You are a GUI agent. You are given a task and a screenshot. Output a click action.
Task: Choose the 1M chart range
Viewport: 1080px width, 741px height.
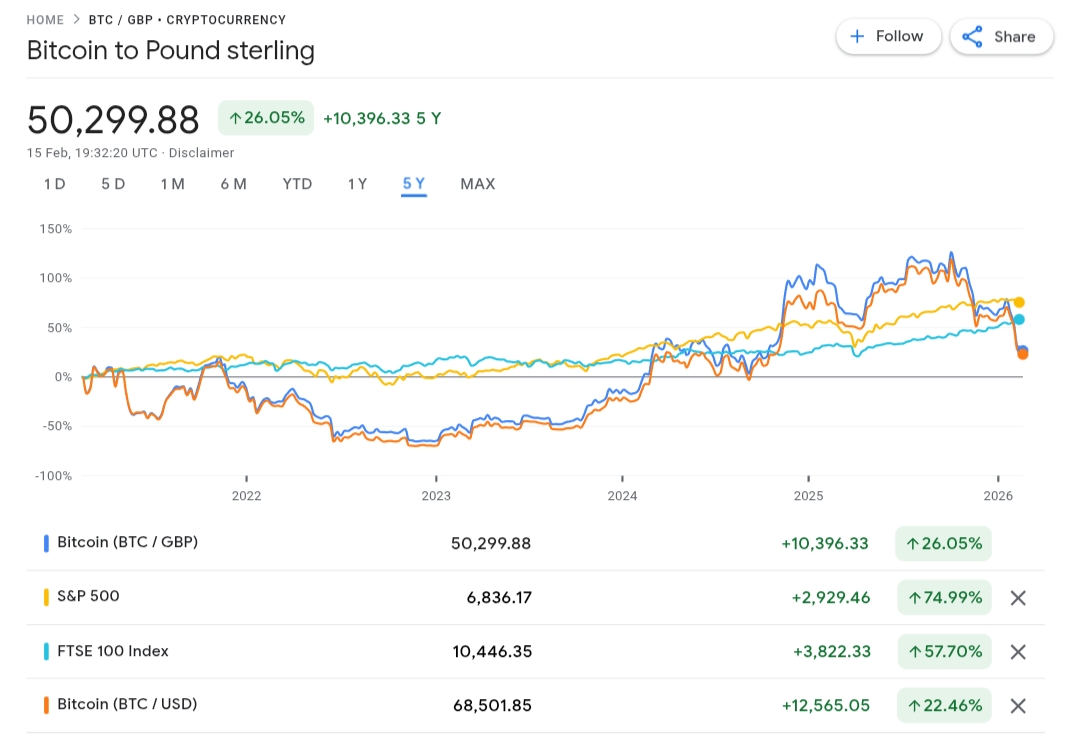172,184
